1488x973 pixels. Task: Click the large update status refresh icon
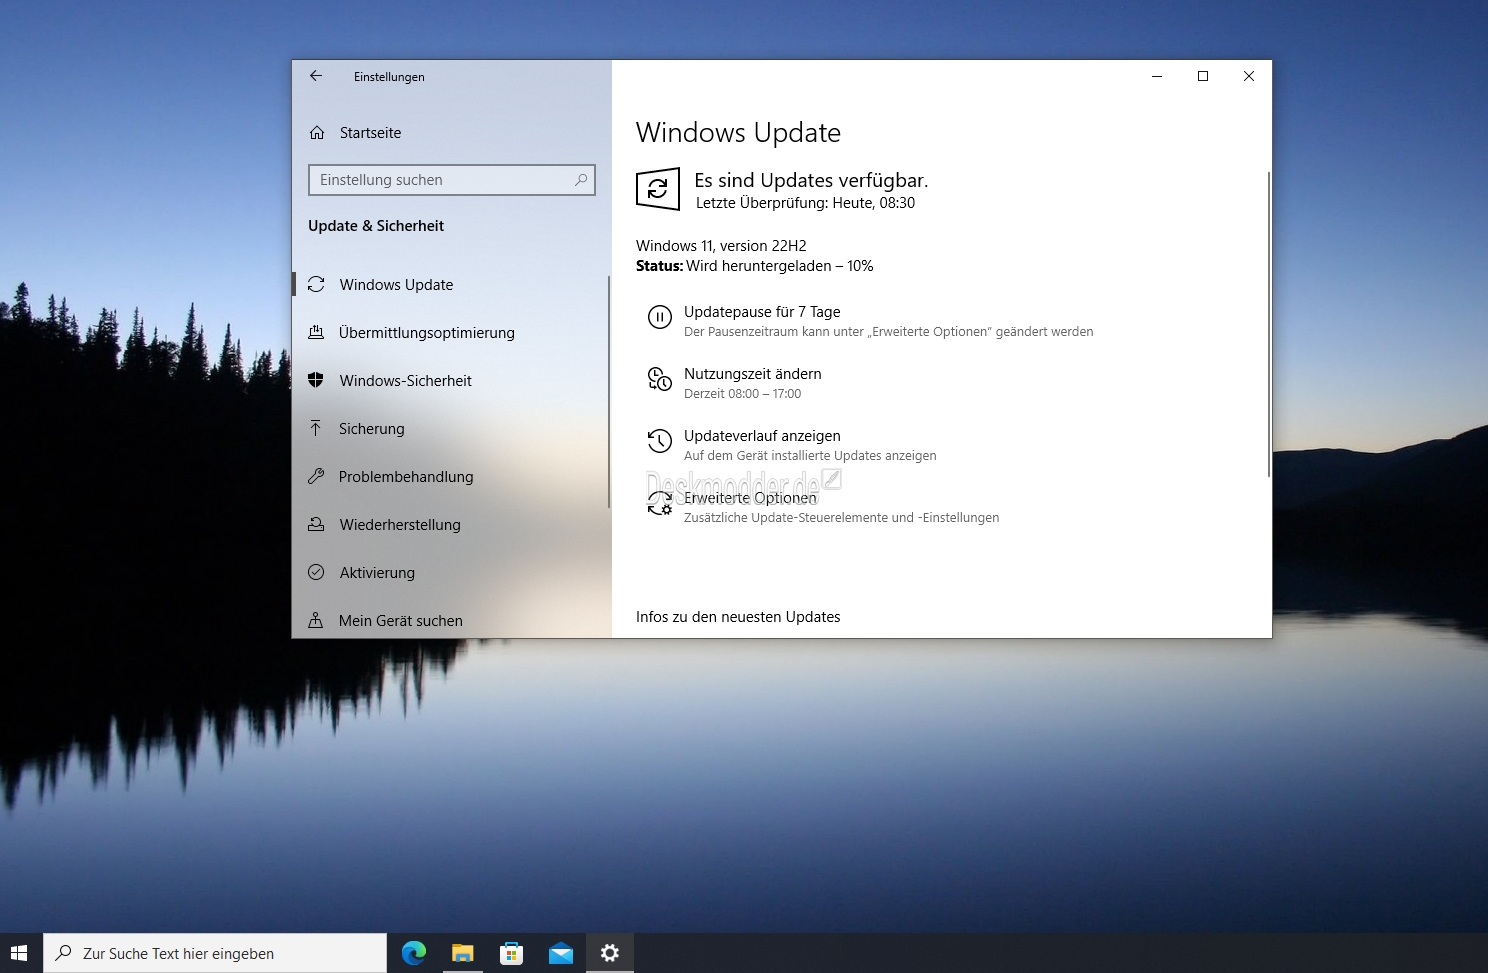(x=658, y=188)
